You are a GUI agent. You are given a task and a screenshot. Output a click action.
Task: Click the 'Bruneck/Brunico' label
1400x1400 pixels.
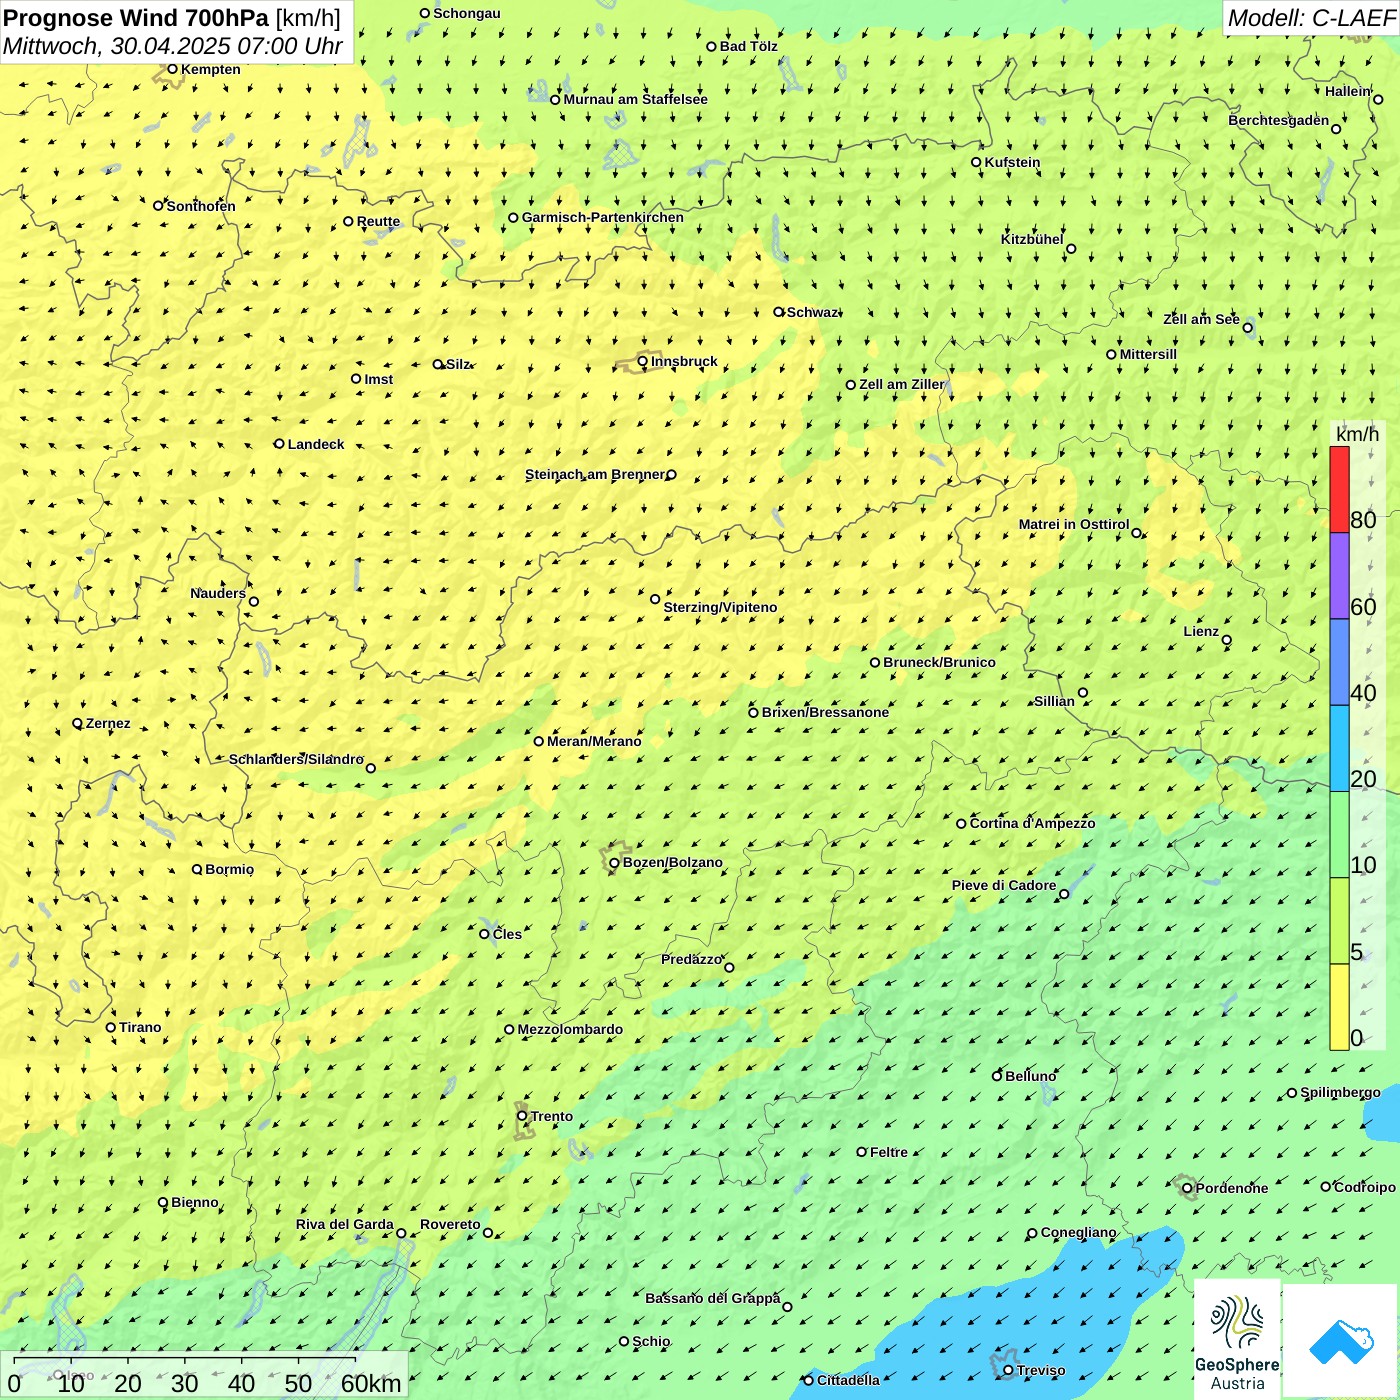click(x=939, y=662)
